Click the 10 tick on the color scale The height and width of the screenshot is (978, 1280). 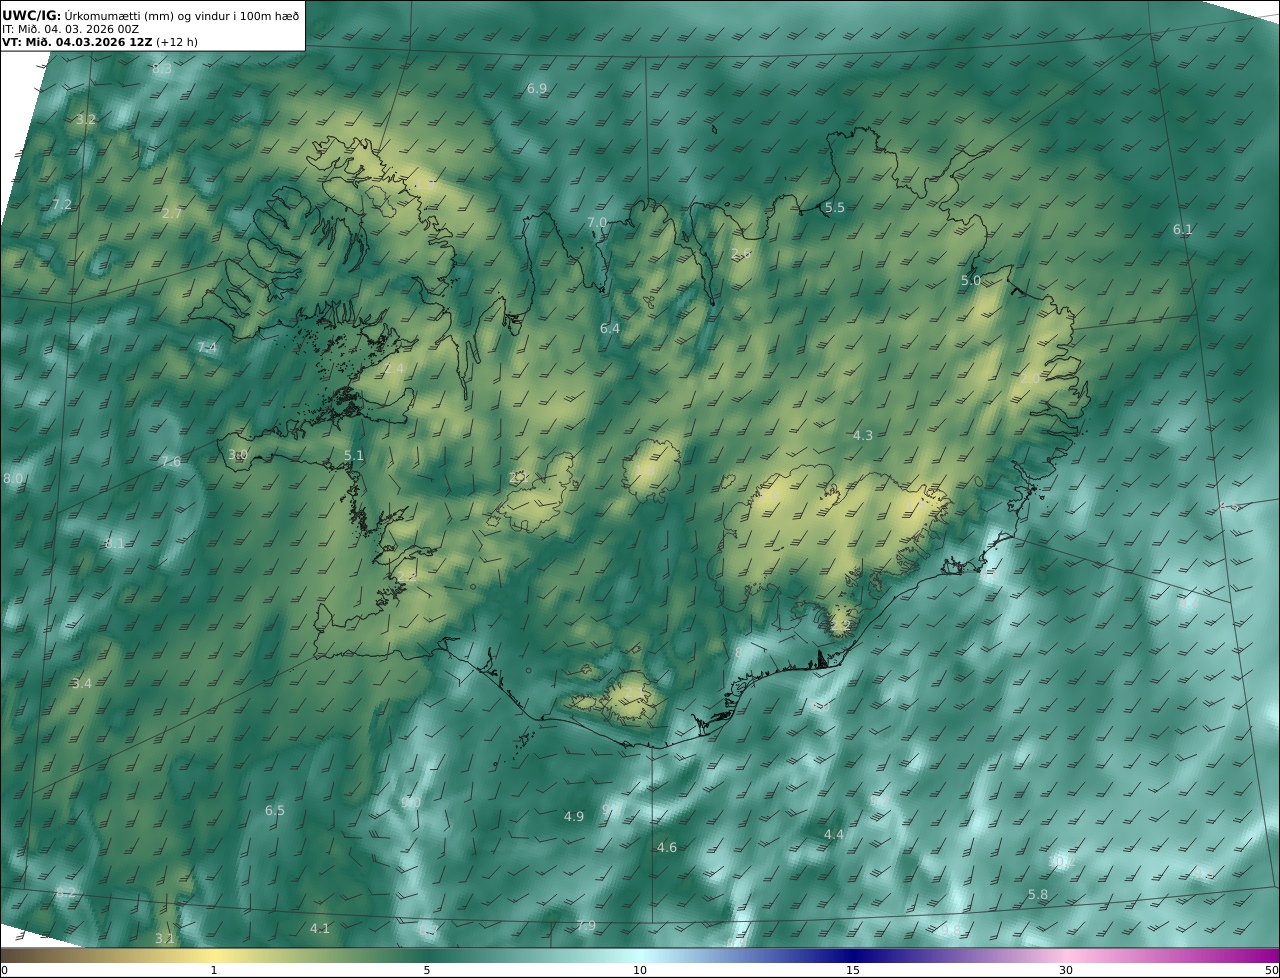tap(640, 970)
